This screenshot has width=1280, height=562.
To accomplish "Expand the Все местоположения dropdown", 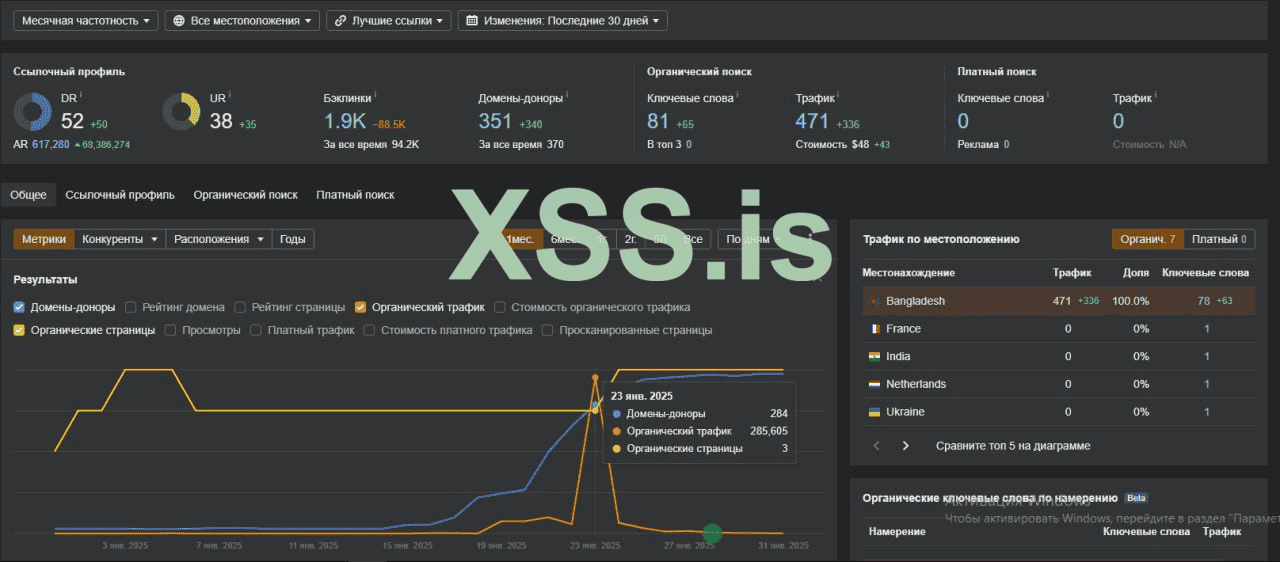I will coord(241,20).
